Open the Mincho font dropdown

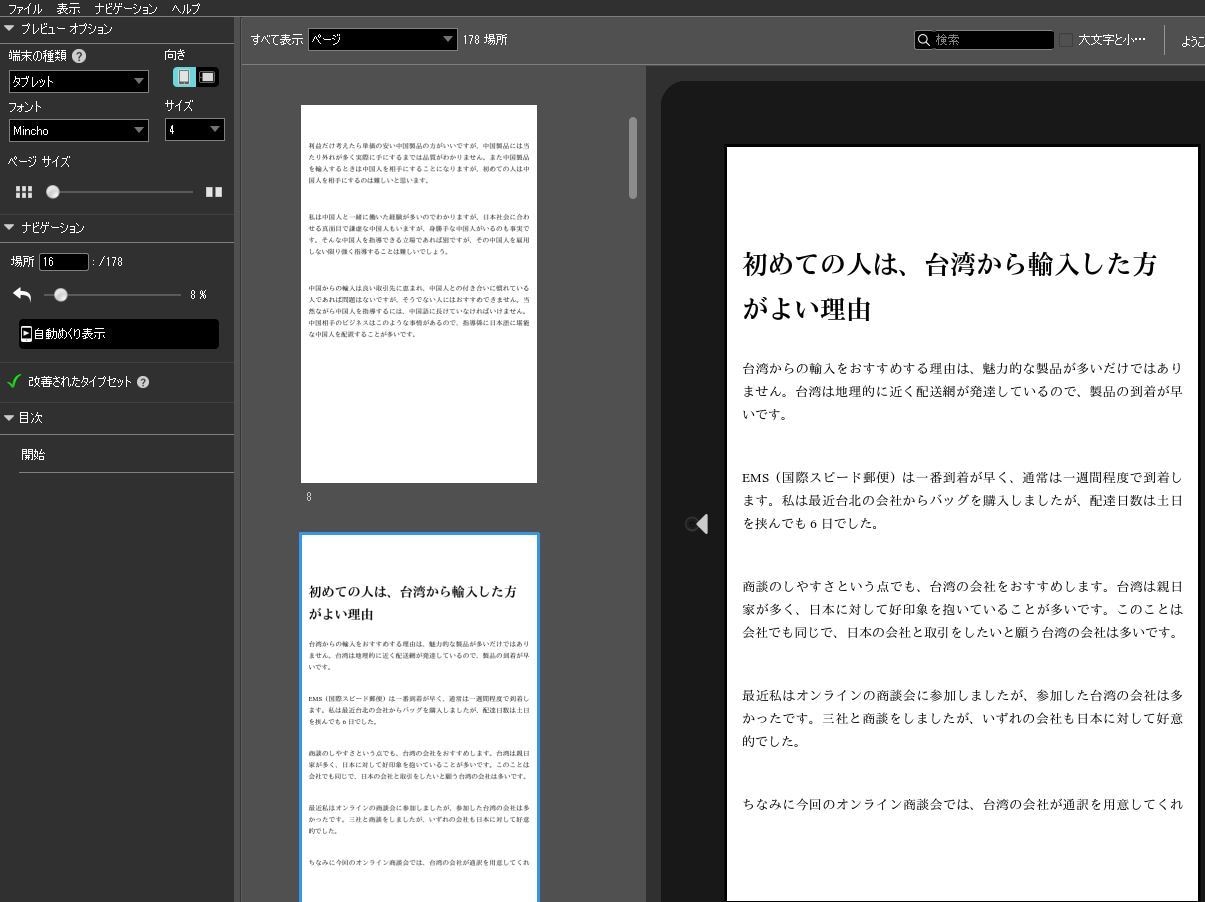[79, 130]
